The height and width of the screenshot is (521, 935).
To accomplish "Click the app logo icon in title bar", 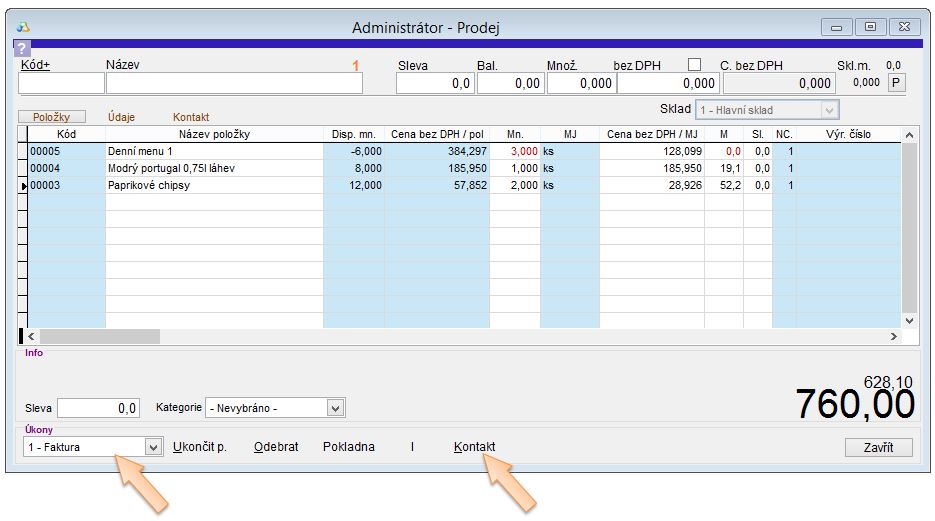I will pos(23,27).
